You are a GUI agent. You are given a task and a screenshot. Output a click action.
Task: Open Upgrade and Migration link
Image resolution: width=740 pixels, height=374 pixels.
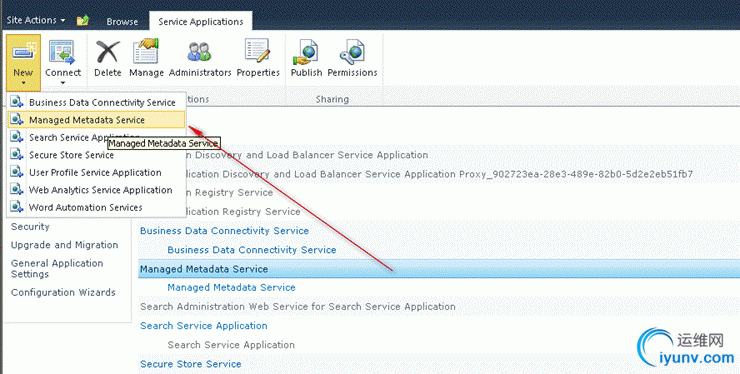coord(65,245)
